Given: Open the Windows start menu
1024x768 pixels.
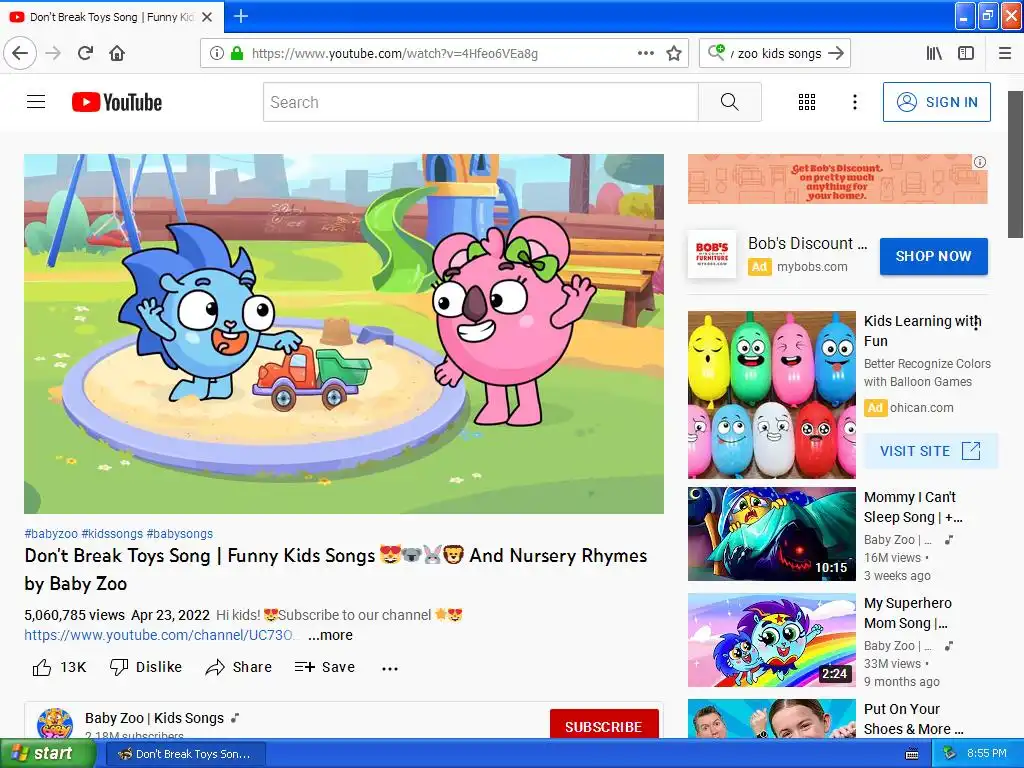Looking at the screenshot, I should pos(46,753).
